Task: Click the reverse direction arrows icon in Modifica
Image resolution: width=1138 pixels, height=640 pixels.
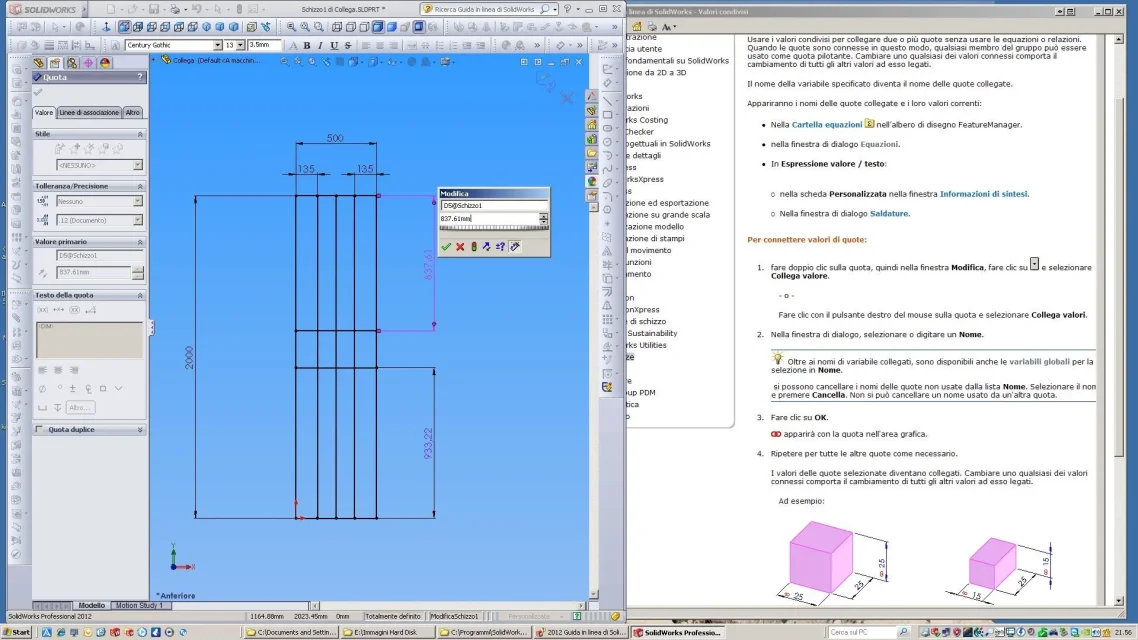Action: (x=486, y=247)
